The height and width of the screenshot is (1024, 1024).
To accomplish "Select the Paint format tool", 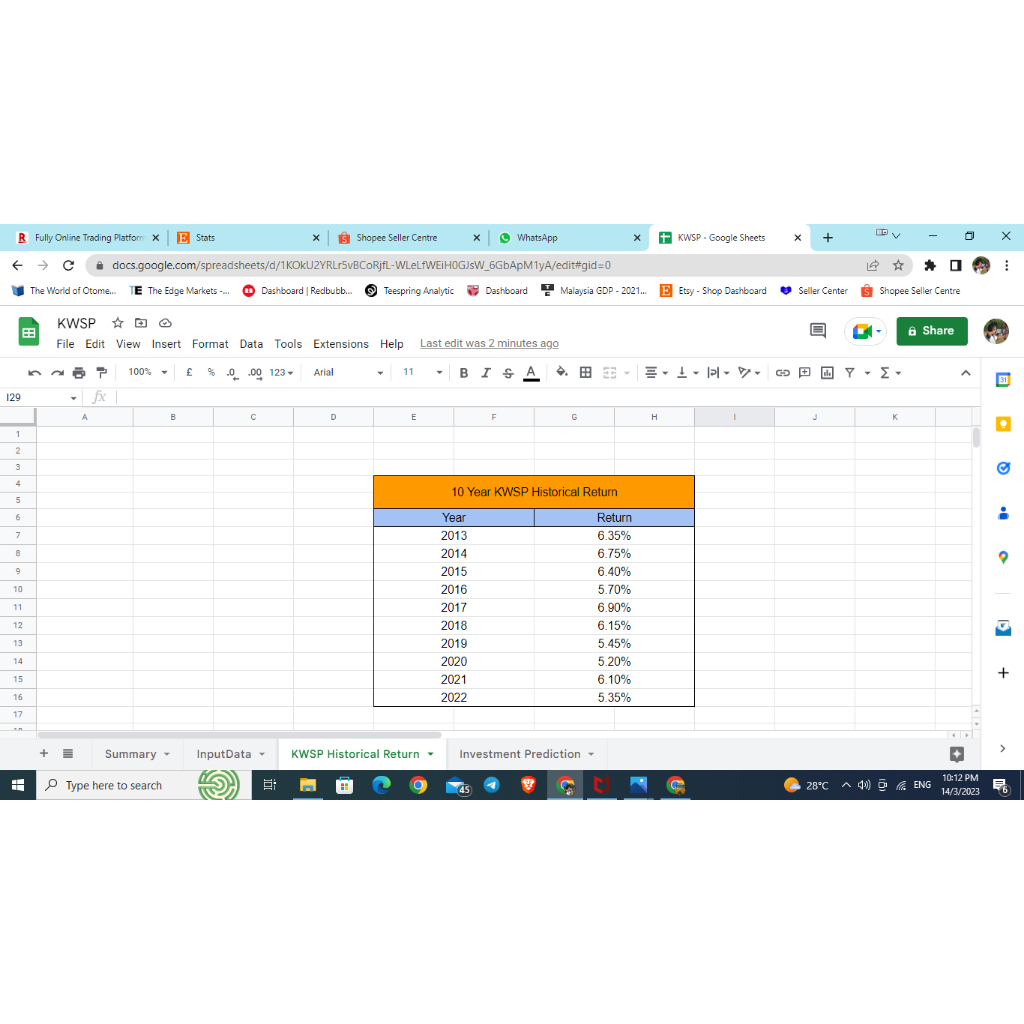I will (100, 373).
